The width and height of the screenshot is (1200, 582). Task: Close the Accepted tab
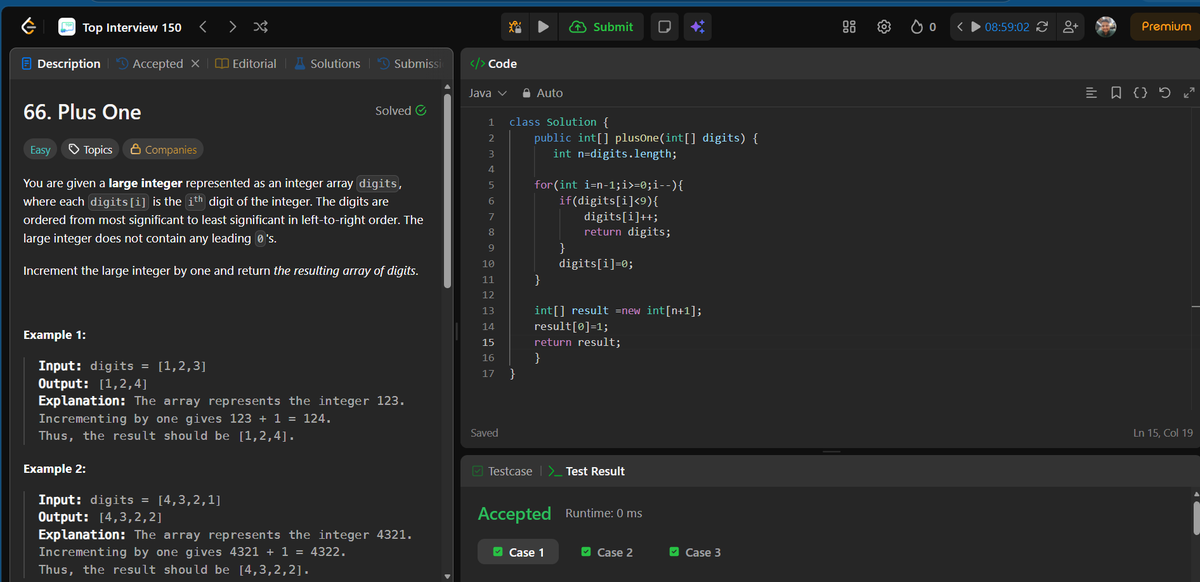pyautogui.click(x=195, y=64)
